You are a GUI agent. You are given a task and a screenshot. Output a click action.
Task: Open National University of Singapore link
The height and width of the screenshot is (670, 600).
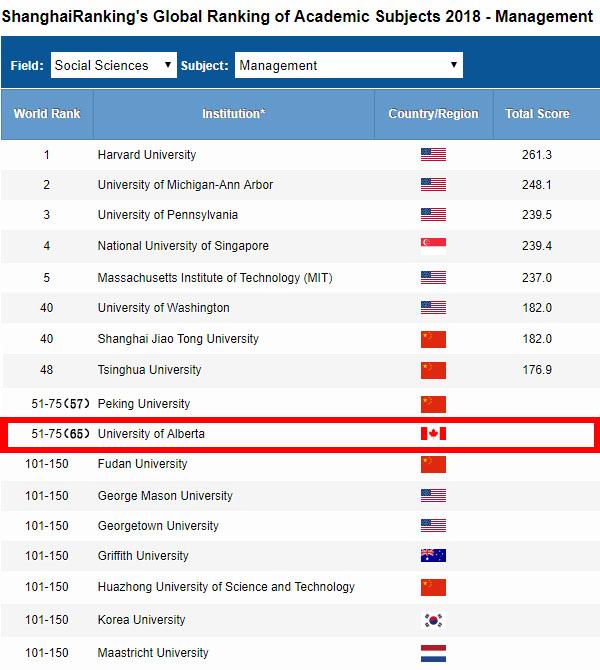[183, 246]
